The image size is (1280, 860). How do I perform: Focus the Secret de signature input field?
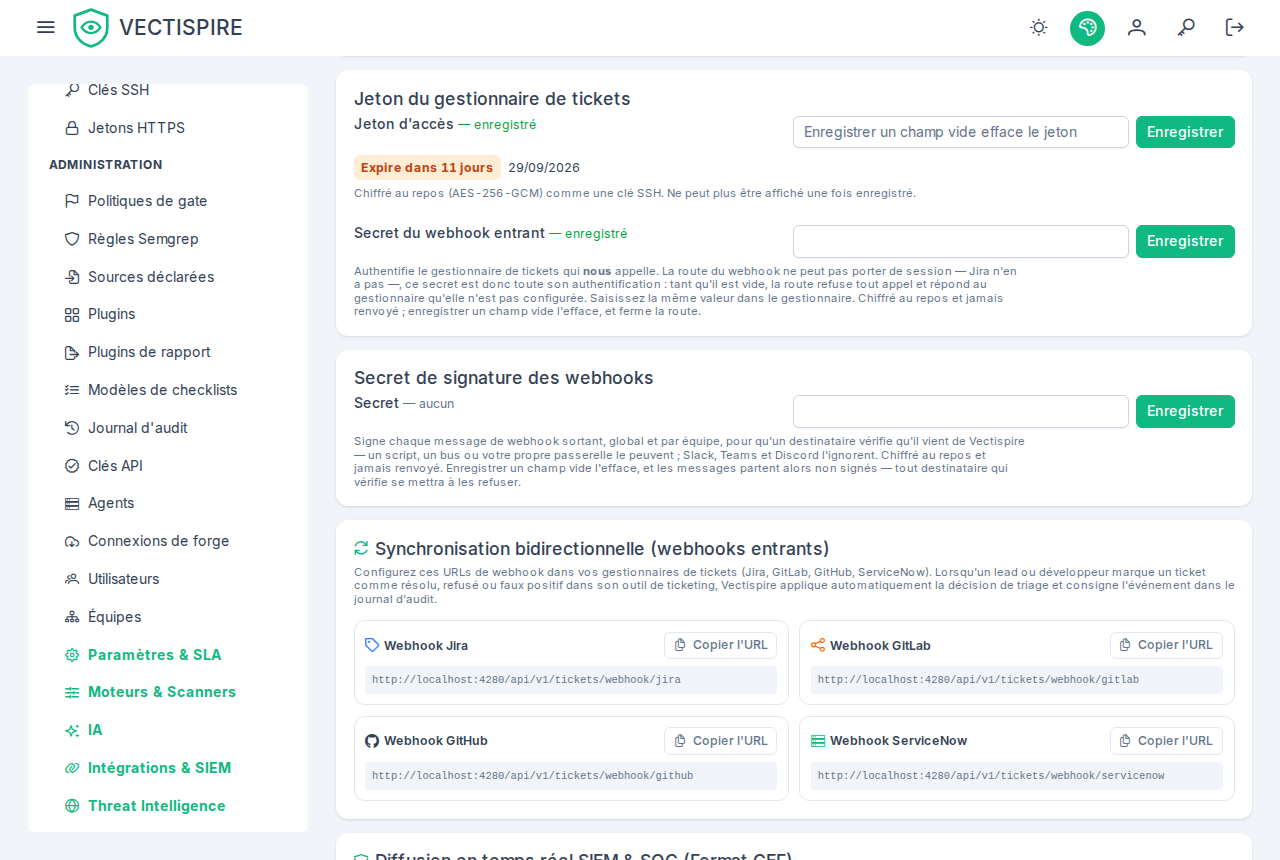961,411
